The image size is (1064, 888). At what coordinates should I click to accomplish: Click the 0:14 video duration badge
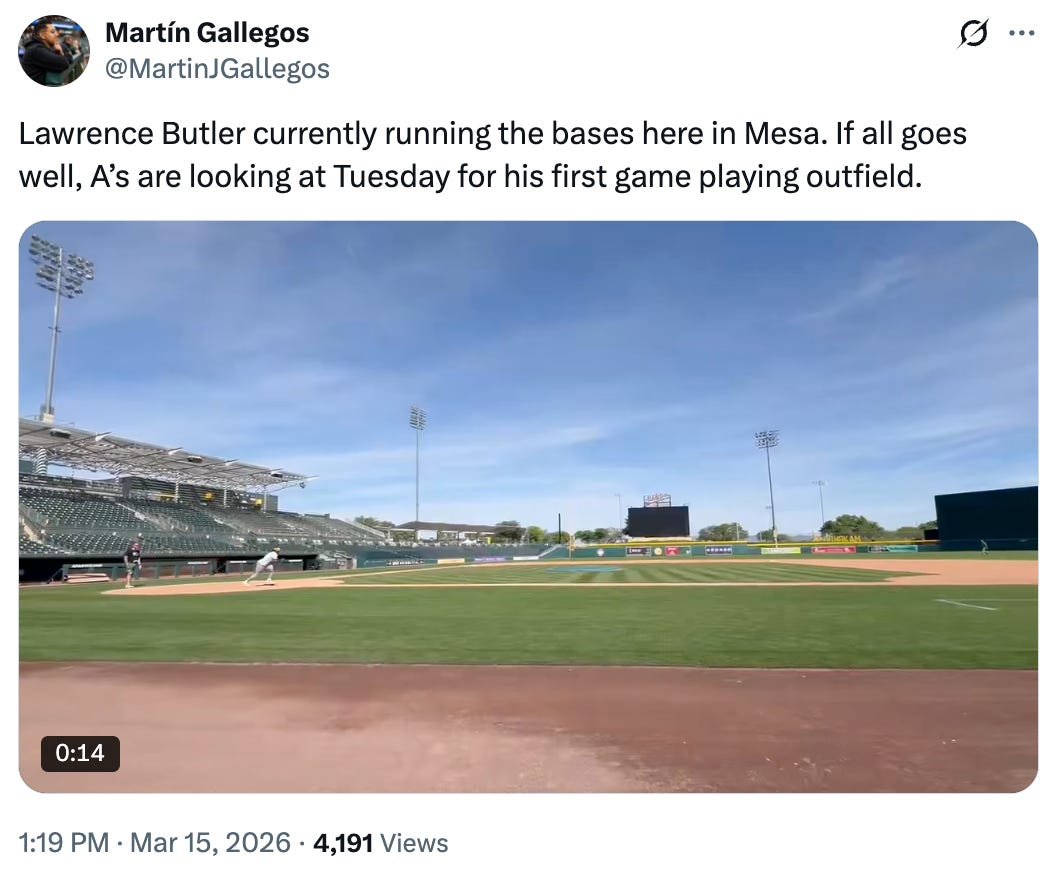coord(80,753)
